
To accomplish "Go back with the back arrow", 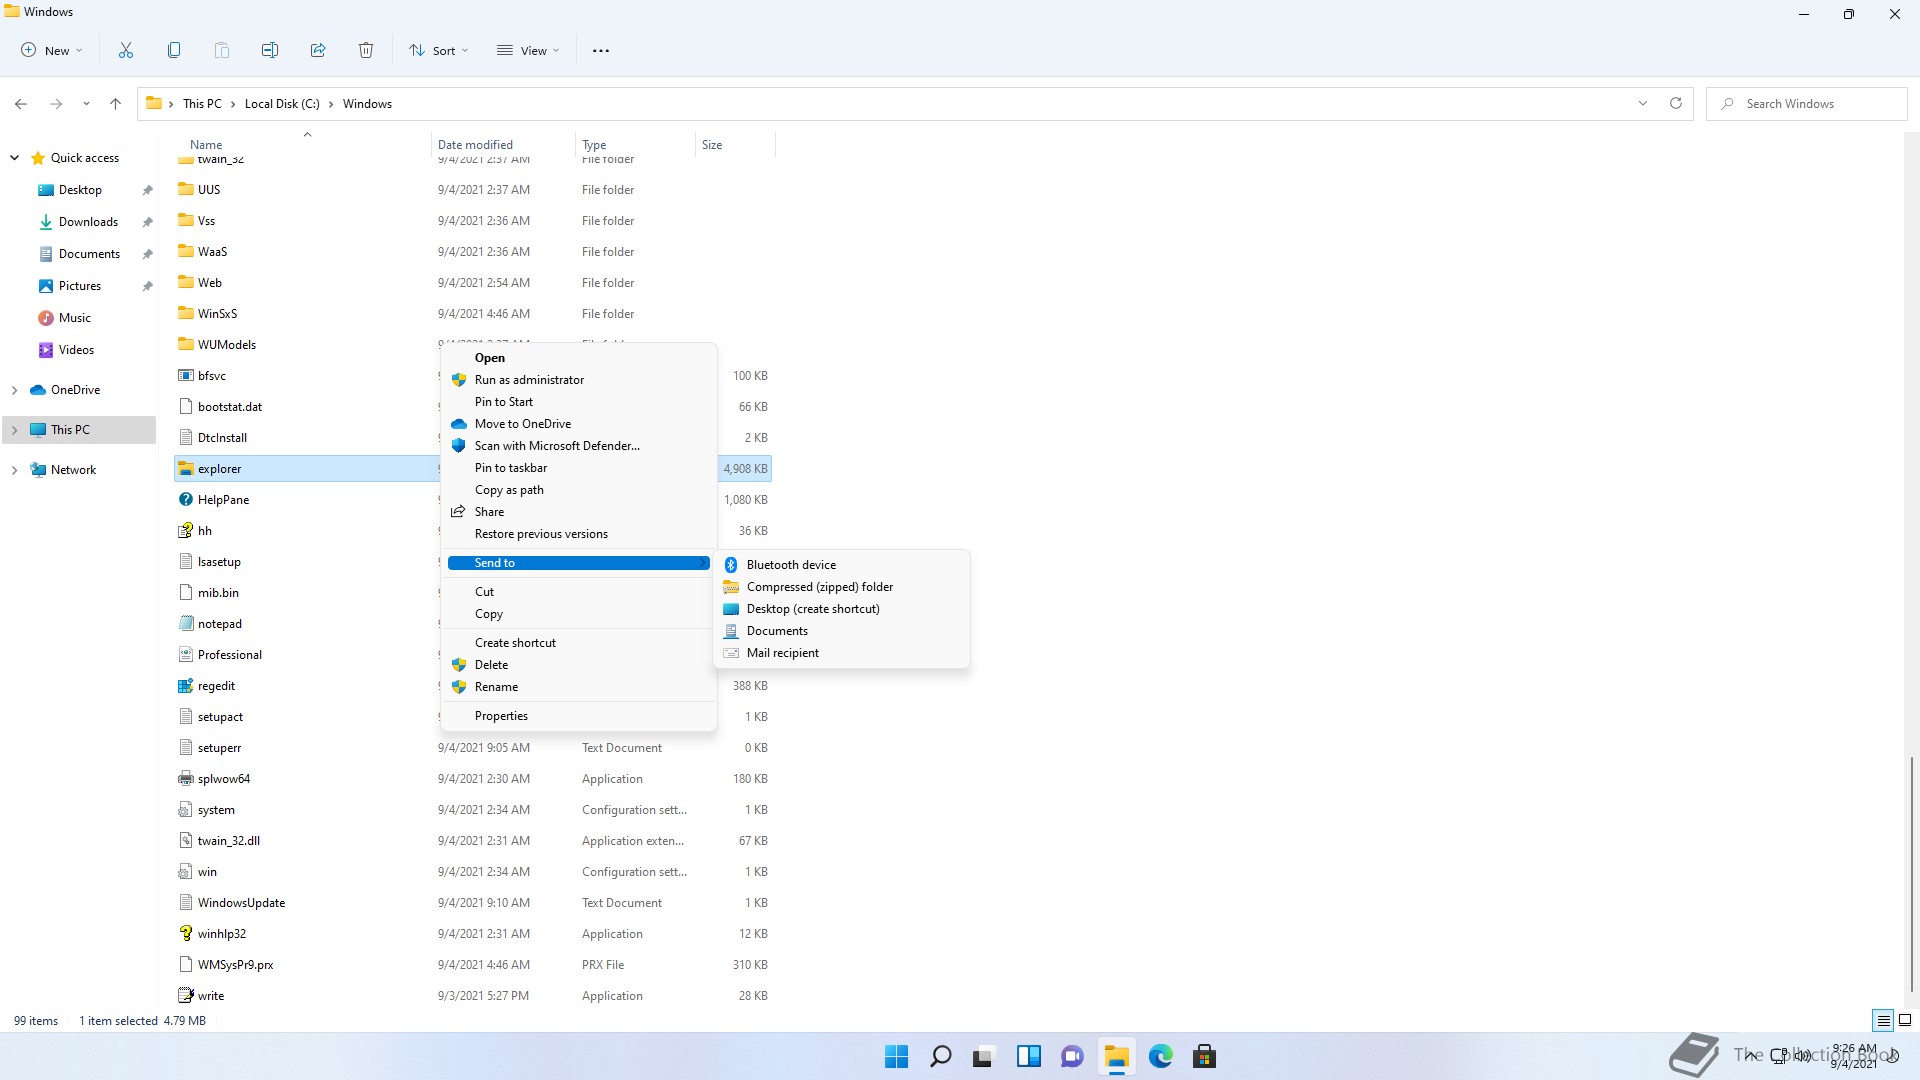I will (x=21, y=104).
